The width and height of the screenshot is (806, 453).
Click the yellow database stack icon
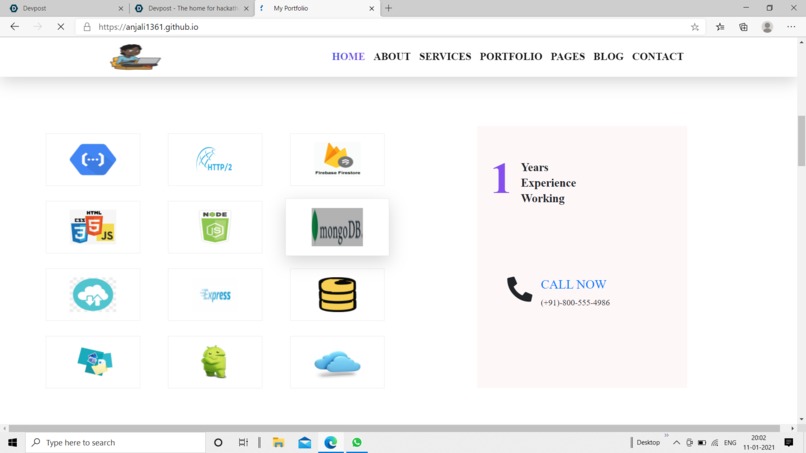[337, 295]
